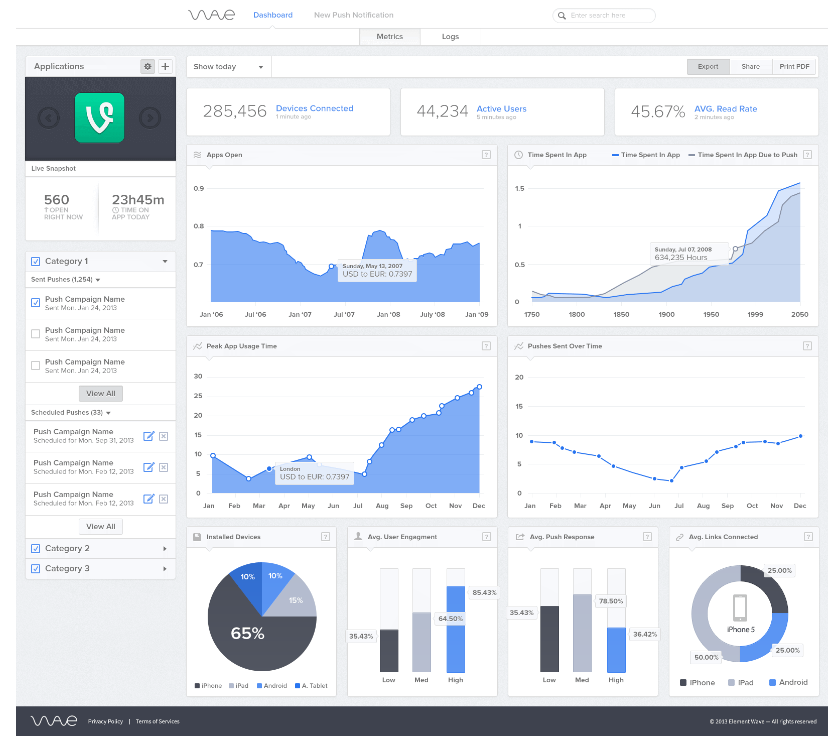
Task: Switch to Logs tab
Action: [450, 36]
